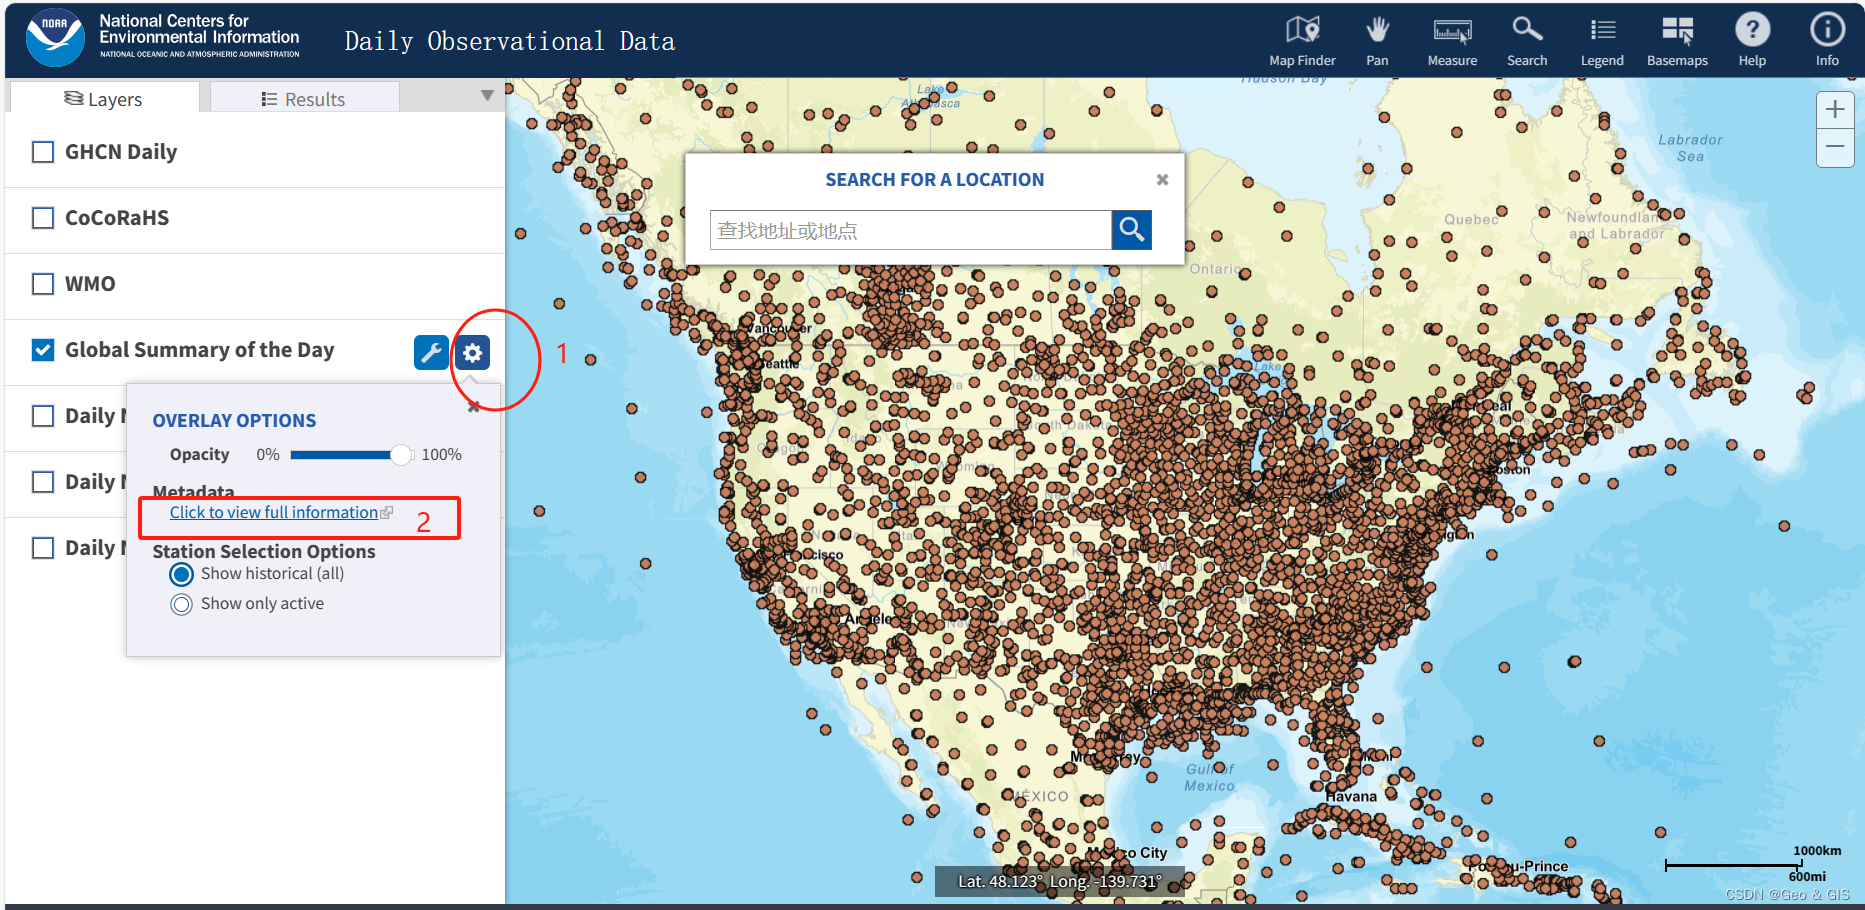
Task: Click National Centers for Environmental Information title
Action: click(199, 29)
